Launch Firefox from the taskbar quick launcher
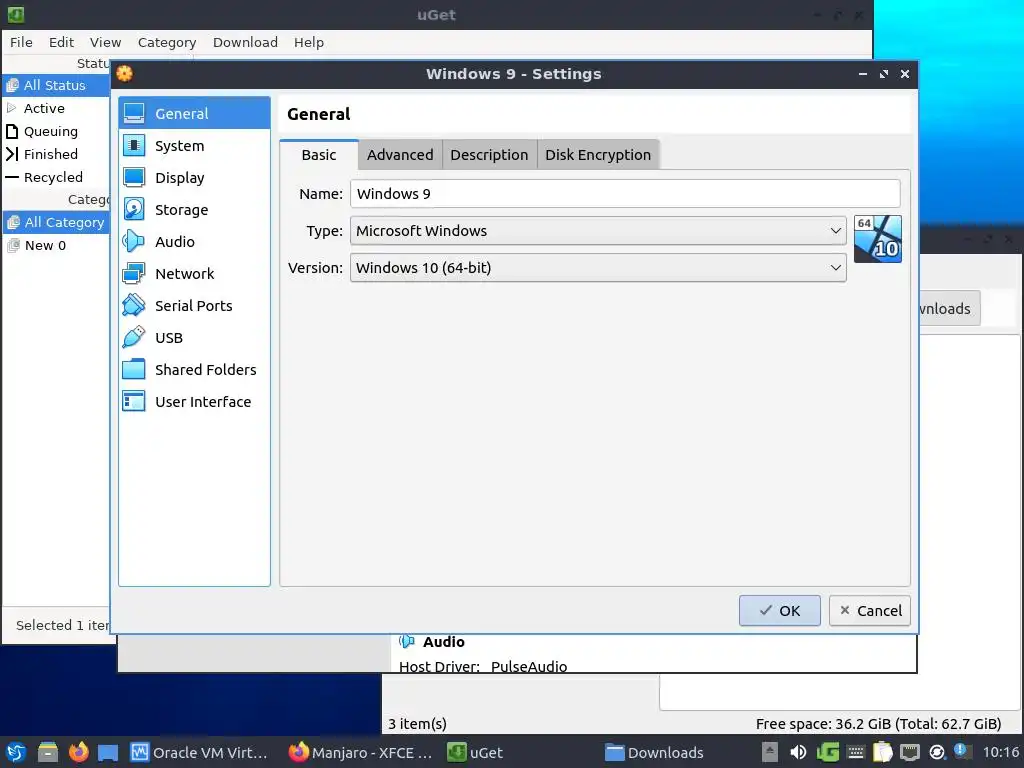Viewport: 1024px width, 768px height. click(78, 752)
